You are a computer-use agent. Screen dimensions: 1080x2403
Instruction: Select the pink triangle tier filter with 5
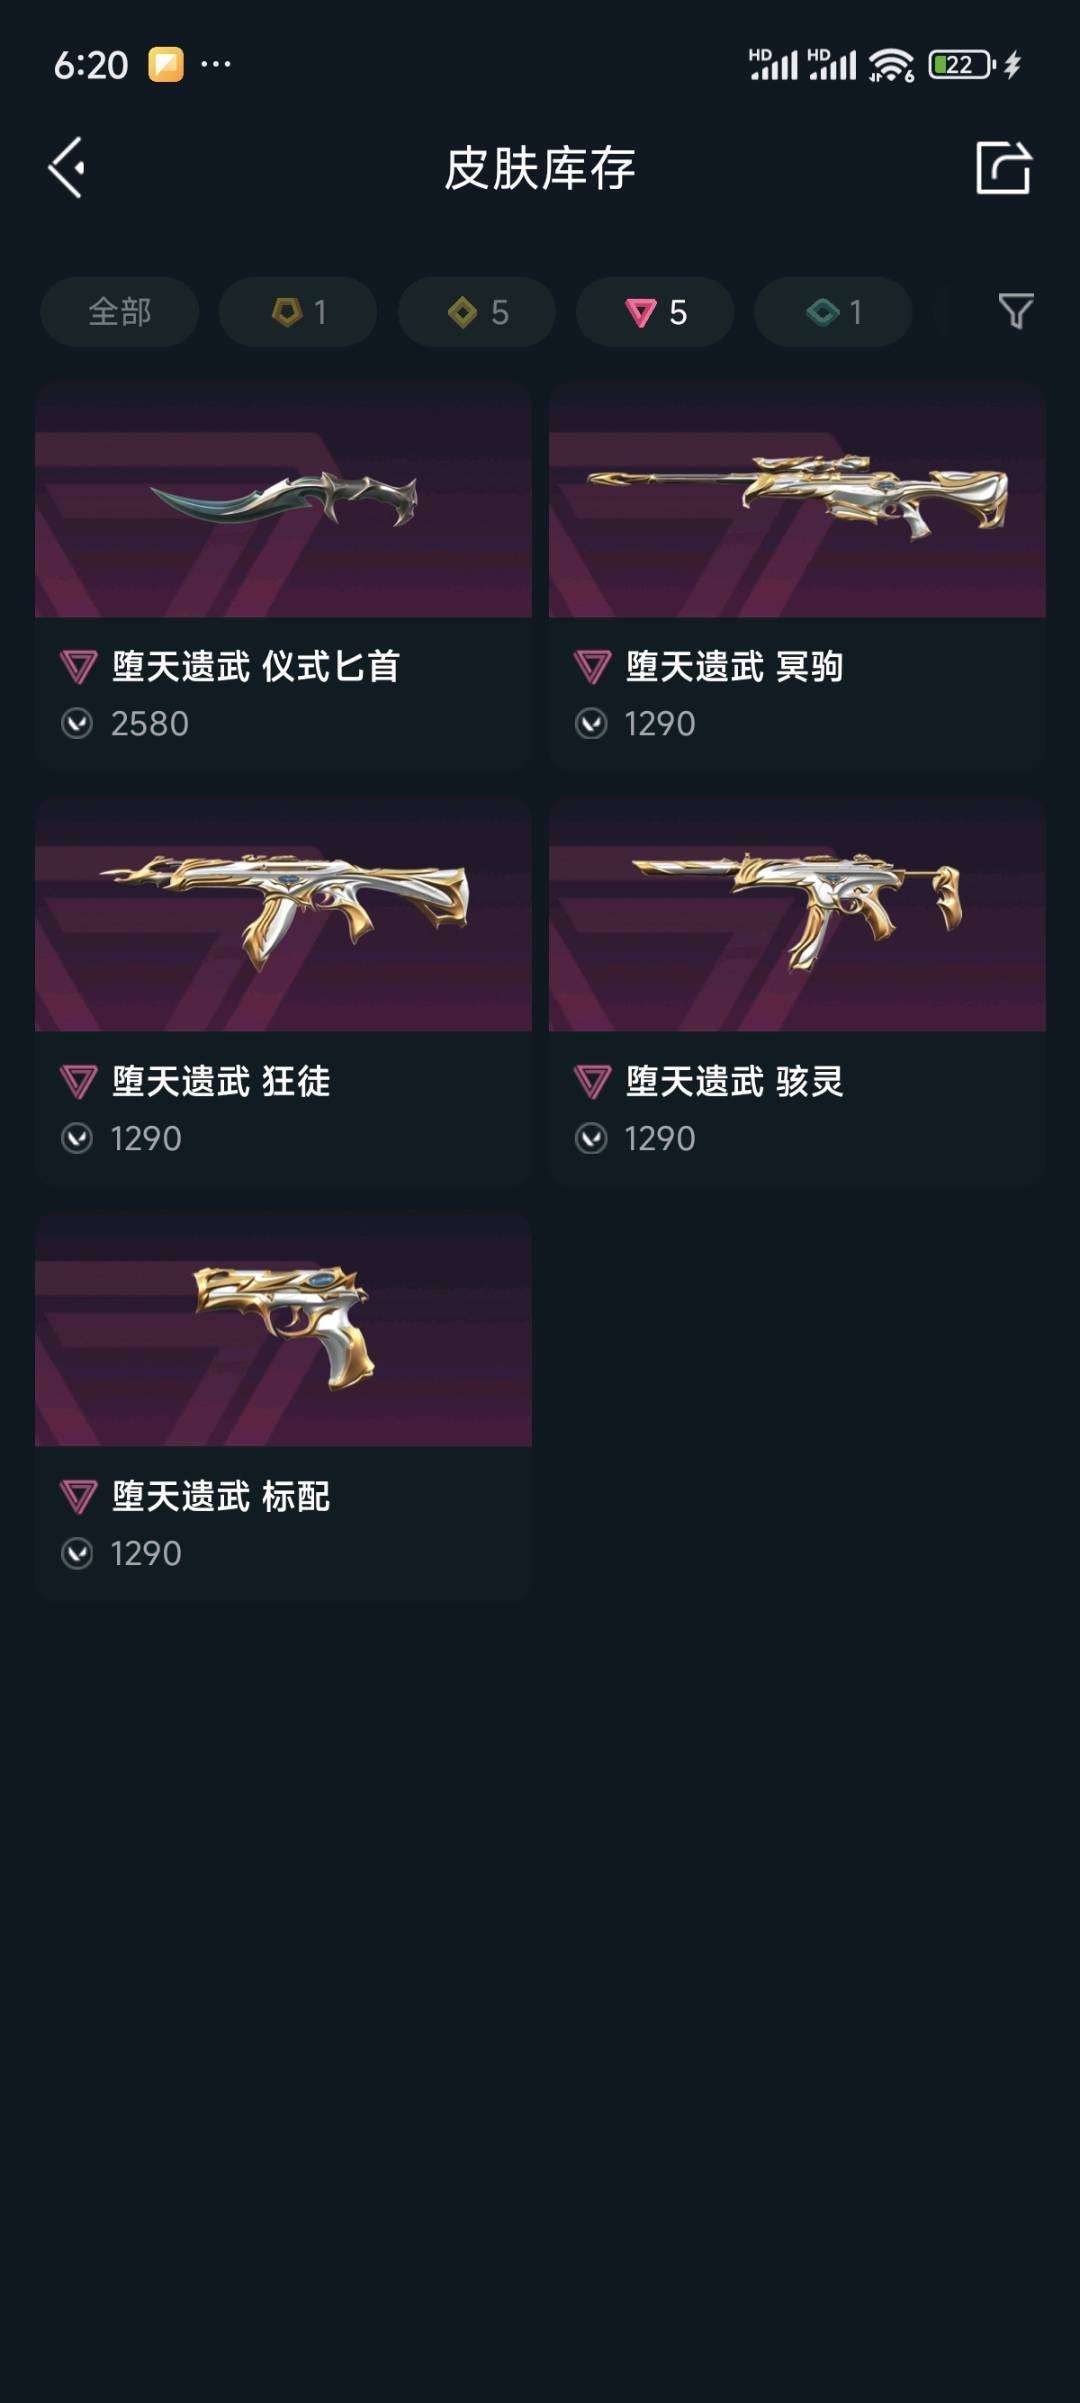coord(655,312)
